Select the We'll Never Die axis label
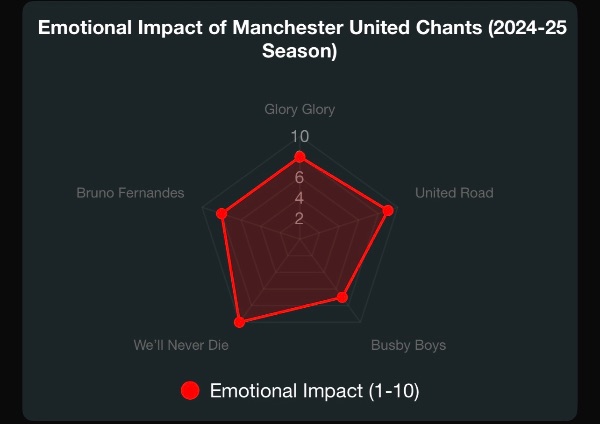The image size is (600, 424). point(181,345)
